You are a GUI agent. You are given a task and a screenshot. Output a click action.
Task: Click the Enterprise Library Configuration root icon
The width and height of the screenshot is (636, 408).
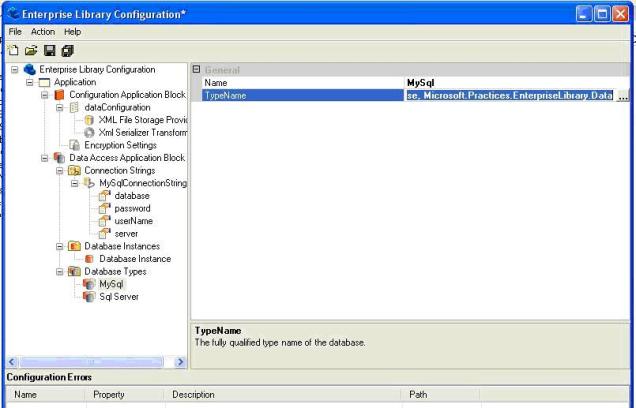coord(30,69)
